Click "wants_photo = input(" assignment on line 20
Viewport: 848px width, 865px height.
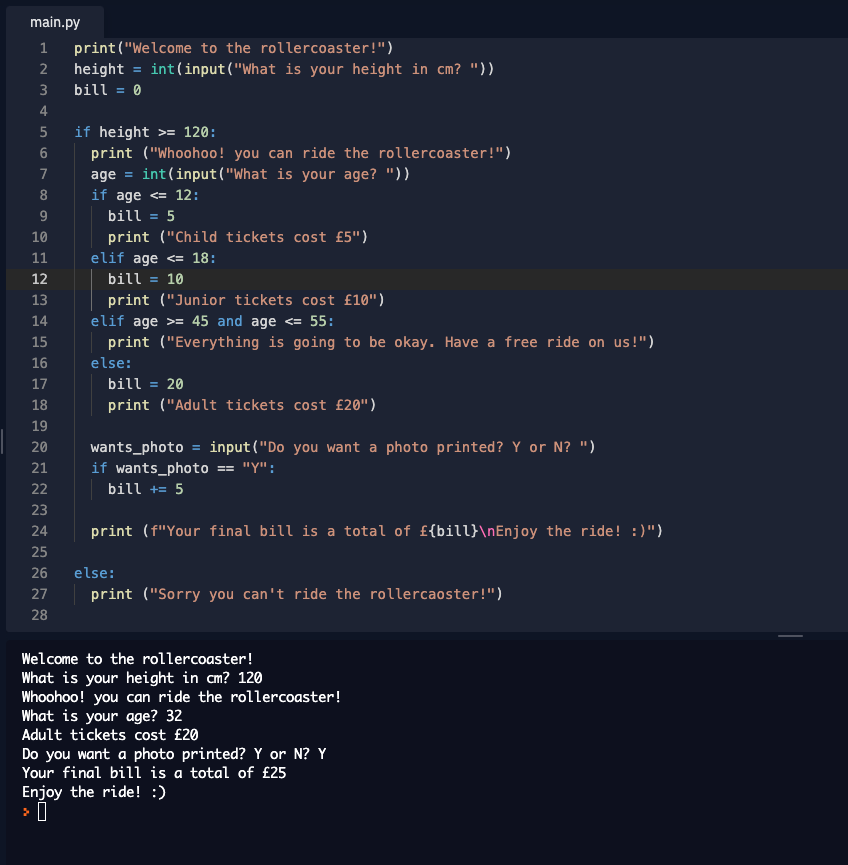343,447
